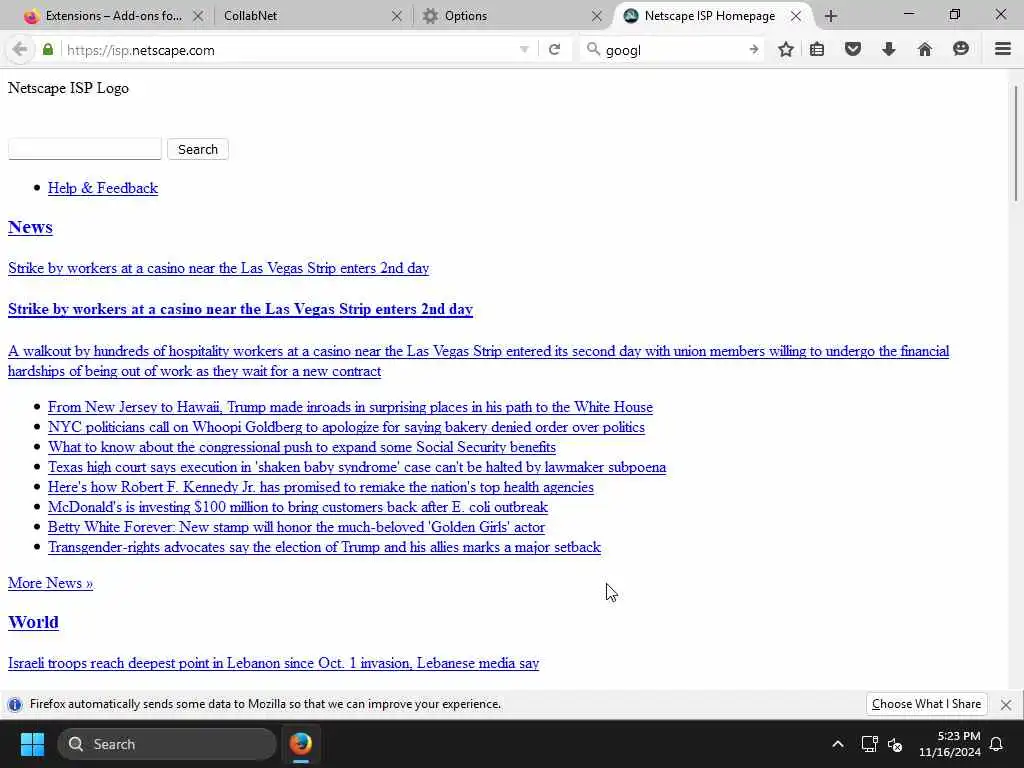
Task: Open the Downloads panel
Action: tap(889, 50)
